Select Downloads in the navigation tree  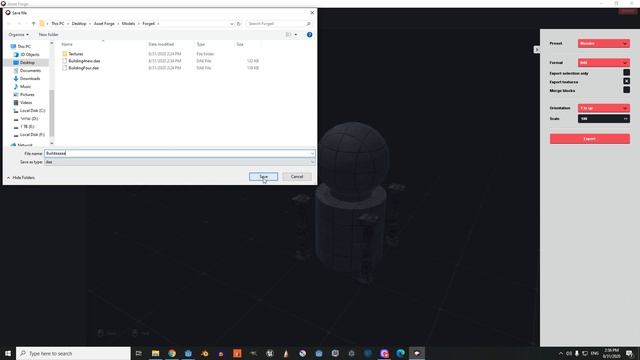[30, 78]
